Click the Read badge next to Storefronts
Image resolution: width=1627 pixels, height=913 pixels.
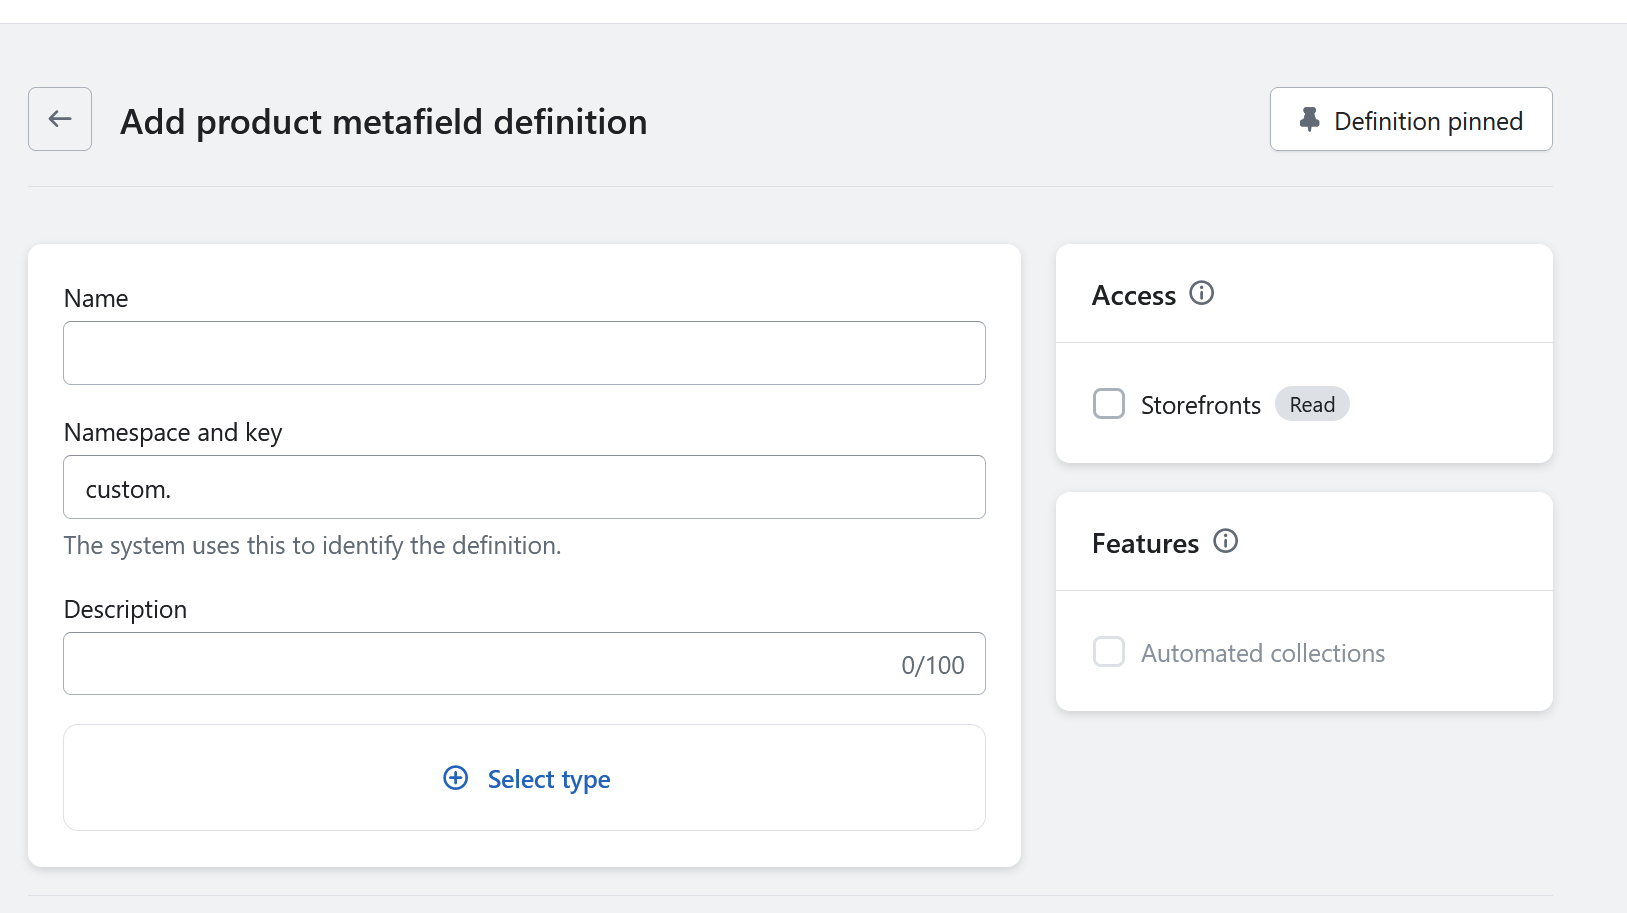tap(1312, 404)
